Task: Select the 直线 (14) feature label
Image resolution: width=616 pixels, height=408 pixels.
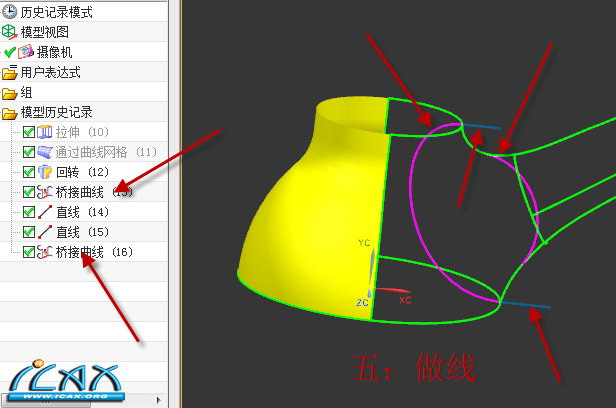Action: point(82,212)
